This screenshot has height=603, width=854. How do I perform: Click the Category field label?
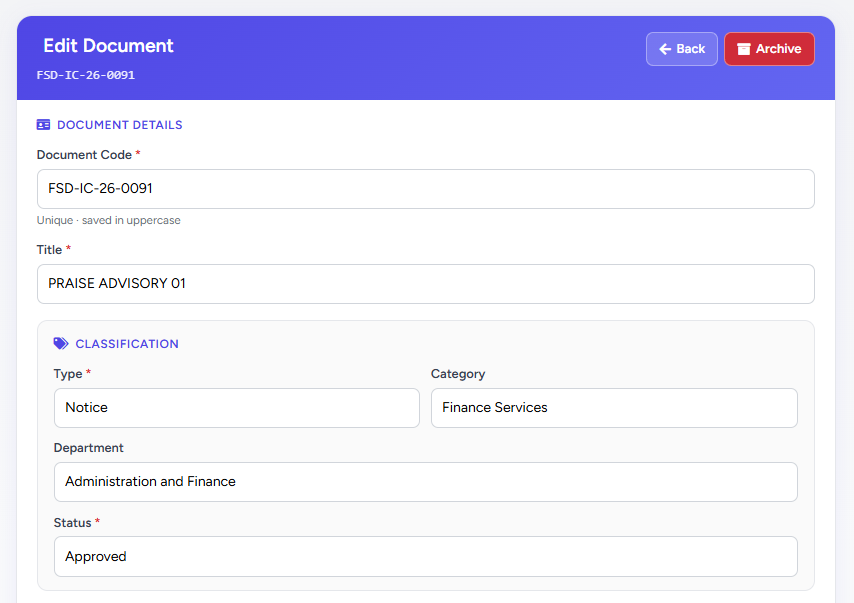coord(458,374)
